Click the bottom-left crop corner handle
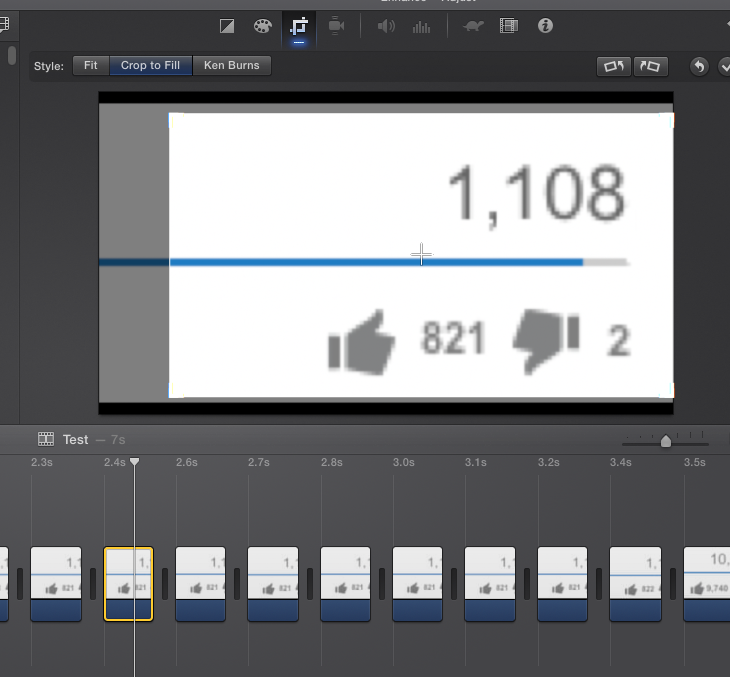This screenshot has height=677, width=730. [x=175, y=391]
